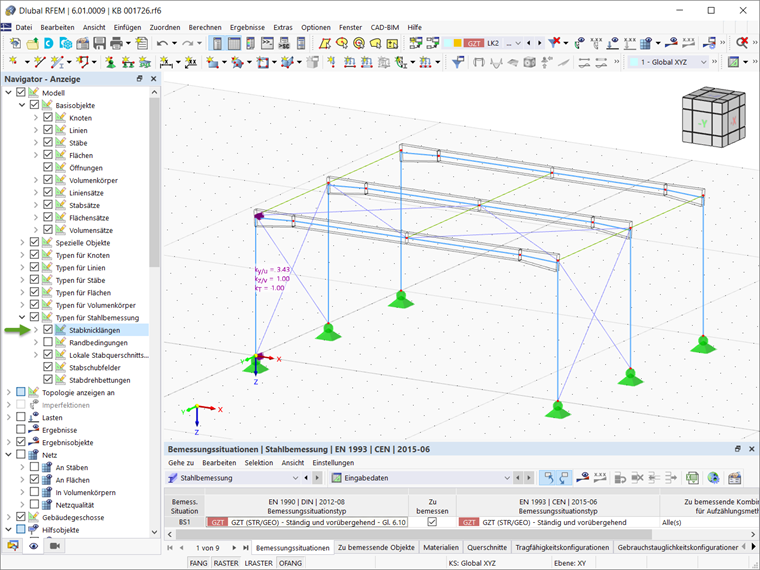Uncheck the Stäbe checkbox

click(x=48, y=142)
